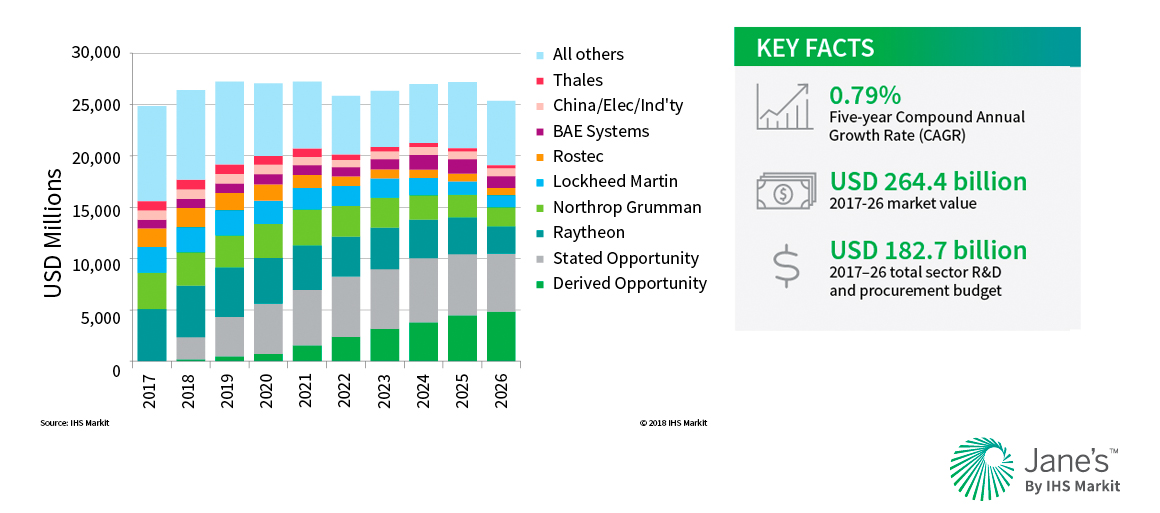Click the '© 2018 IHS Markit' copyright text
This screenshot has height=513, width=1160.
pos(673,423)
